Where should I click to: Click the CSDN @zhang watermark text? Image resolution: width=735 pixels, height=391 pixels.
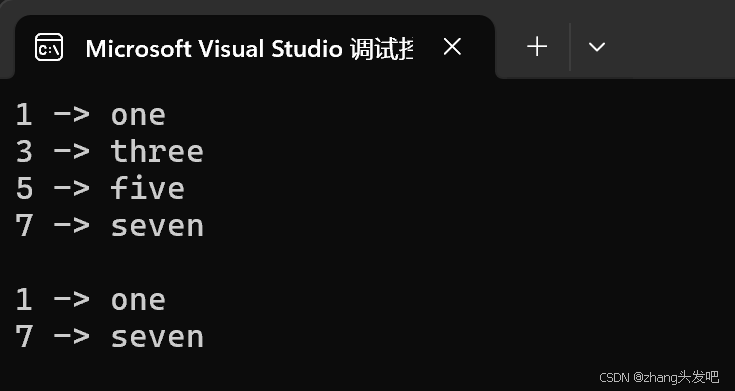pyautogui.click(x=659, y=376)
